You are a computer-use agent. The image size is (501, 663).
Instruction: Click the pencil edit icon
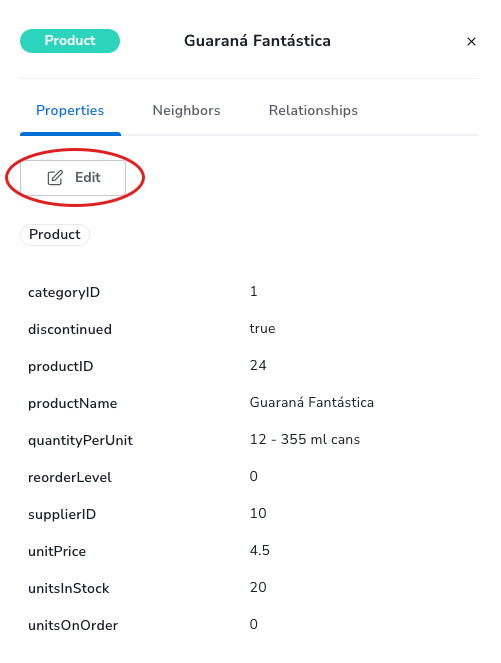pyautogui.click(x=55, y=178)
